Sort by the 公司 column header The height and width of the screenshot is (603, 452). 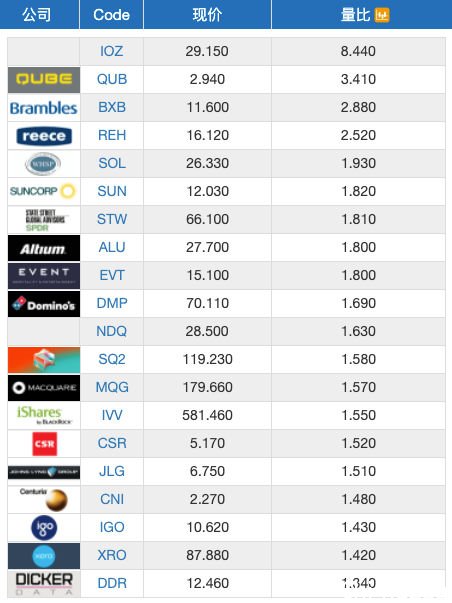[37, 15]
